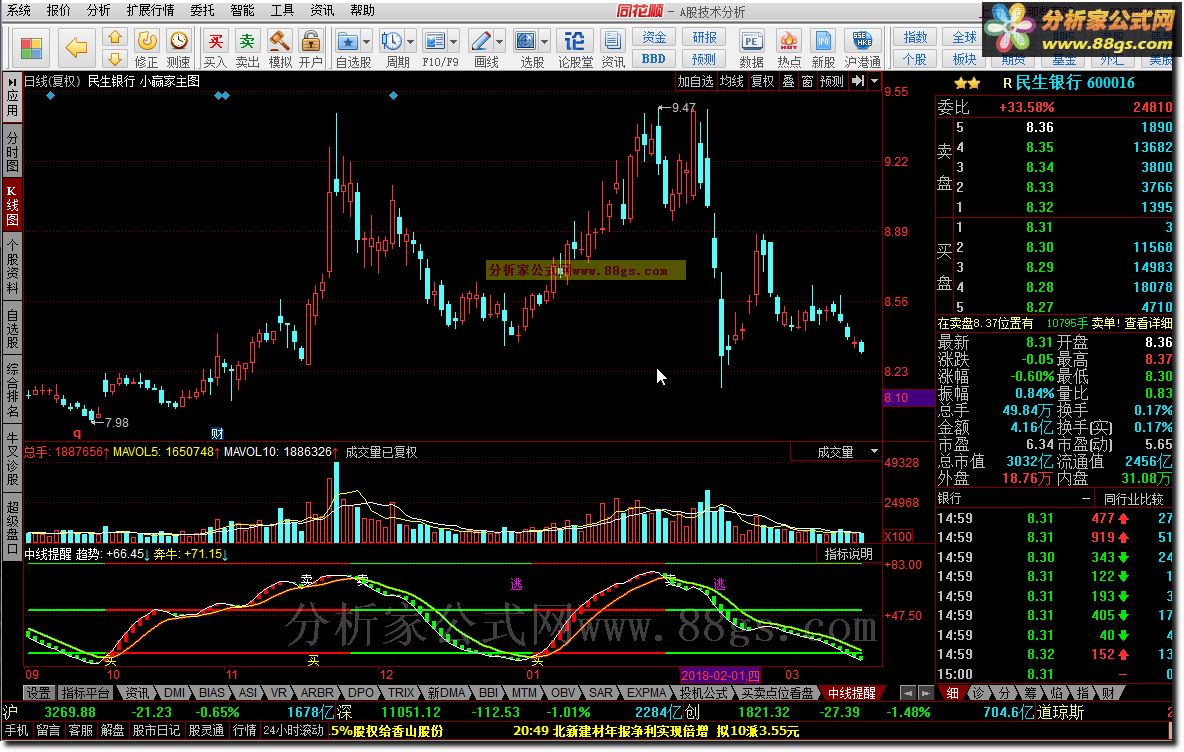Click the 查看详细 link
This screenshot has height=752, width=1184.
point(1148,323)
